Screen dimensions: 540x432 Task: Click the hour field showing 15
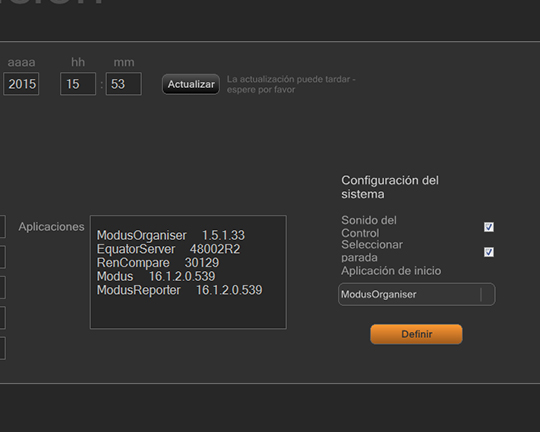(78, 84)
